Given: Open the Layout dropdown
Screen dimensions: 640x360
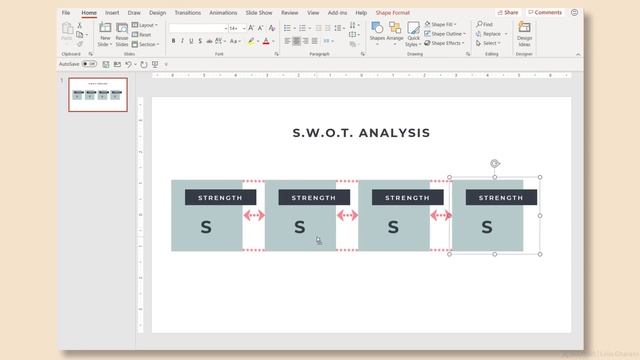Looking at the screenshot, I should (x=145, y=25).
